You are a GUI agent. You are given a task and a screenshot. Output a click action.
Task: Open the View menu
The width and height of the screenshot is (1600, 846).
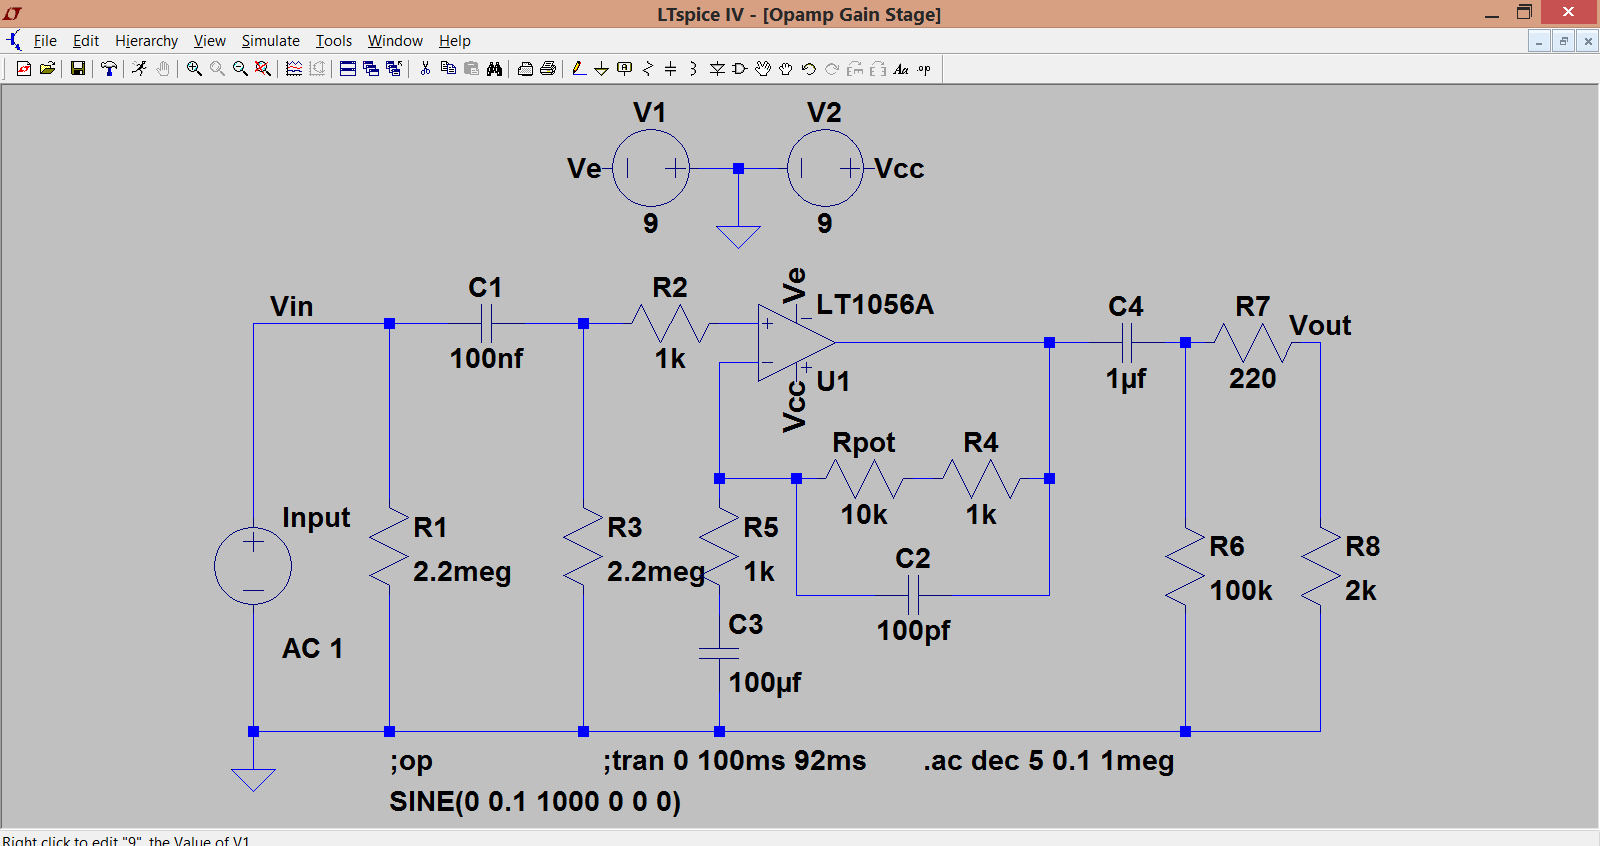pos(210,40)
